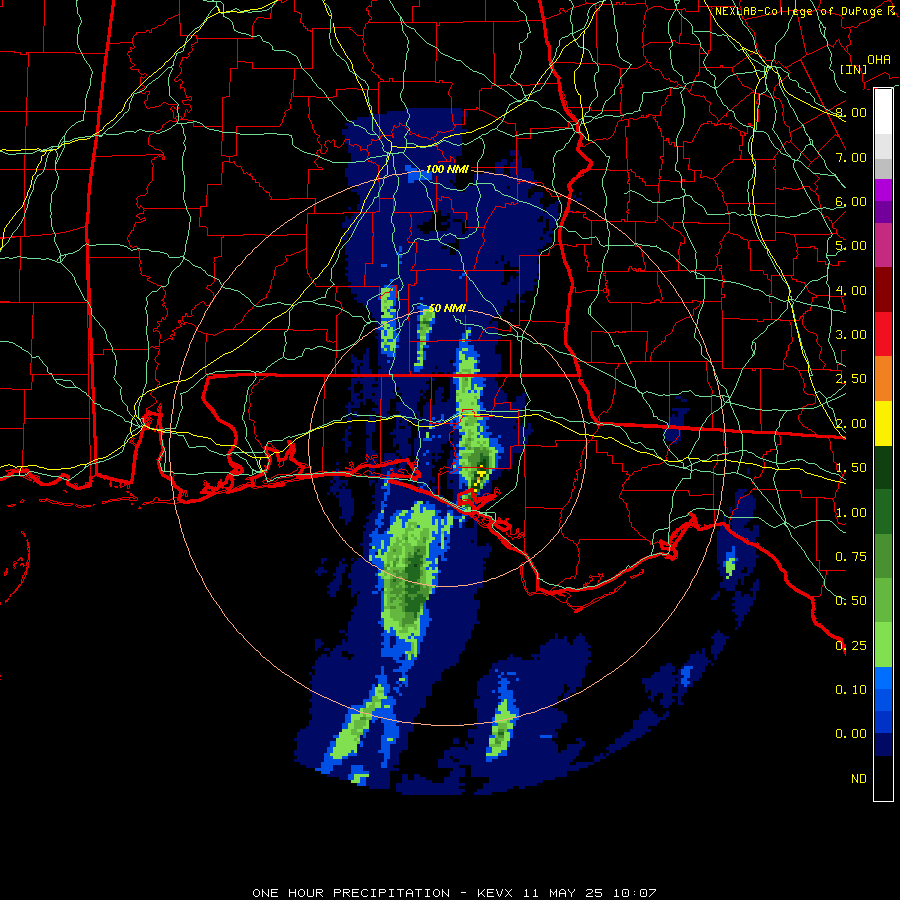Click the yellow legend swatch near 2.00
Image resolution: width=900 pixels, height=900 pixels.
click(883, 424)
